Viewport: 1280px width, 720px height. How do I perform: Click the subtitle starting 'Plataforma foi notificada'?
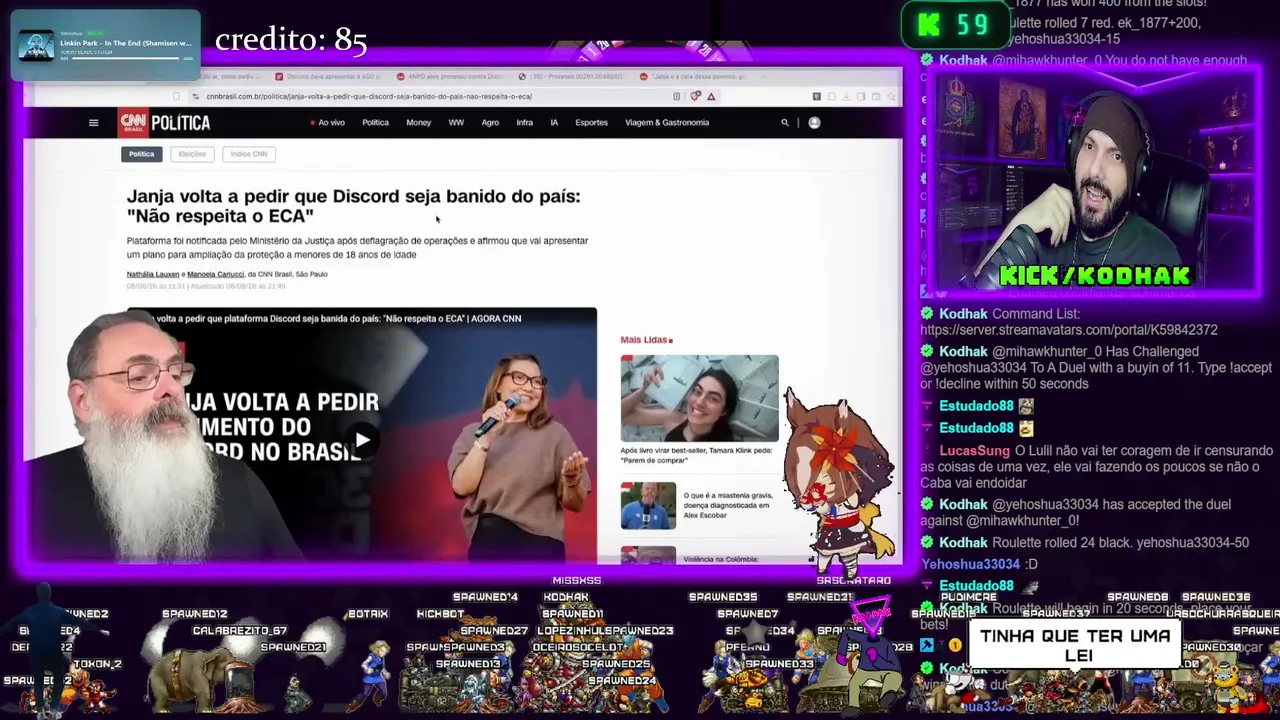[x=357, y=247]
